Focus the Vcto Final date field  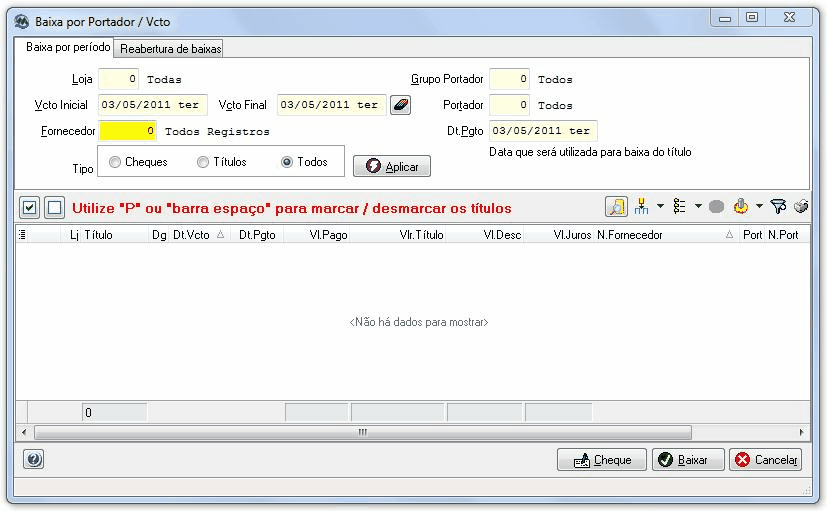[332, 105]
